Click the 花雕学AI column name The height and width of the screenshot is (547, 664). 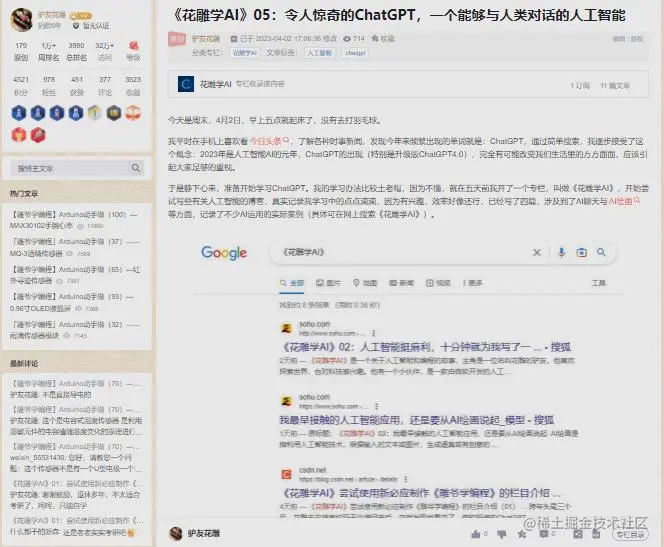(x=216, y=84)
